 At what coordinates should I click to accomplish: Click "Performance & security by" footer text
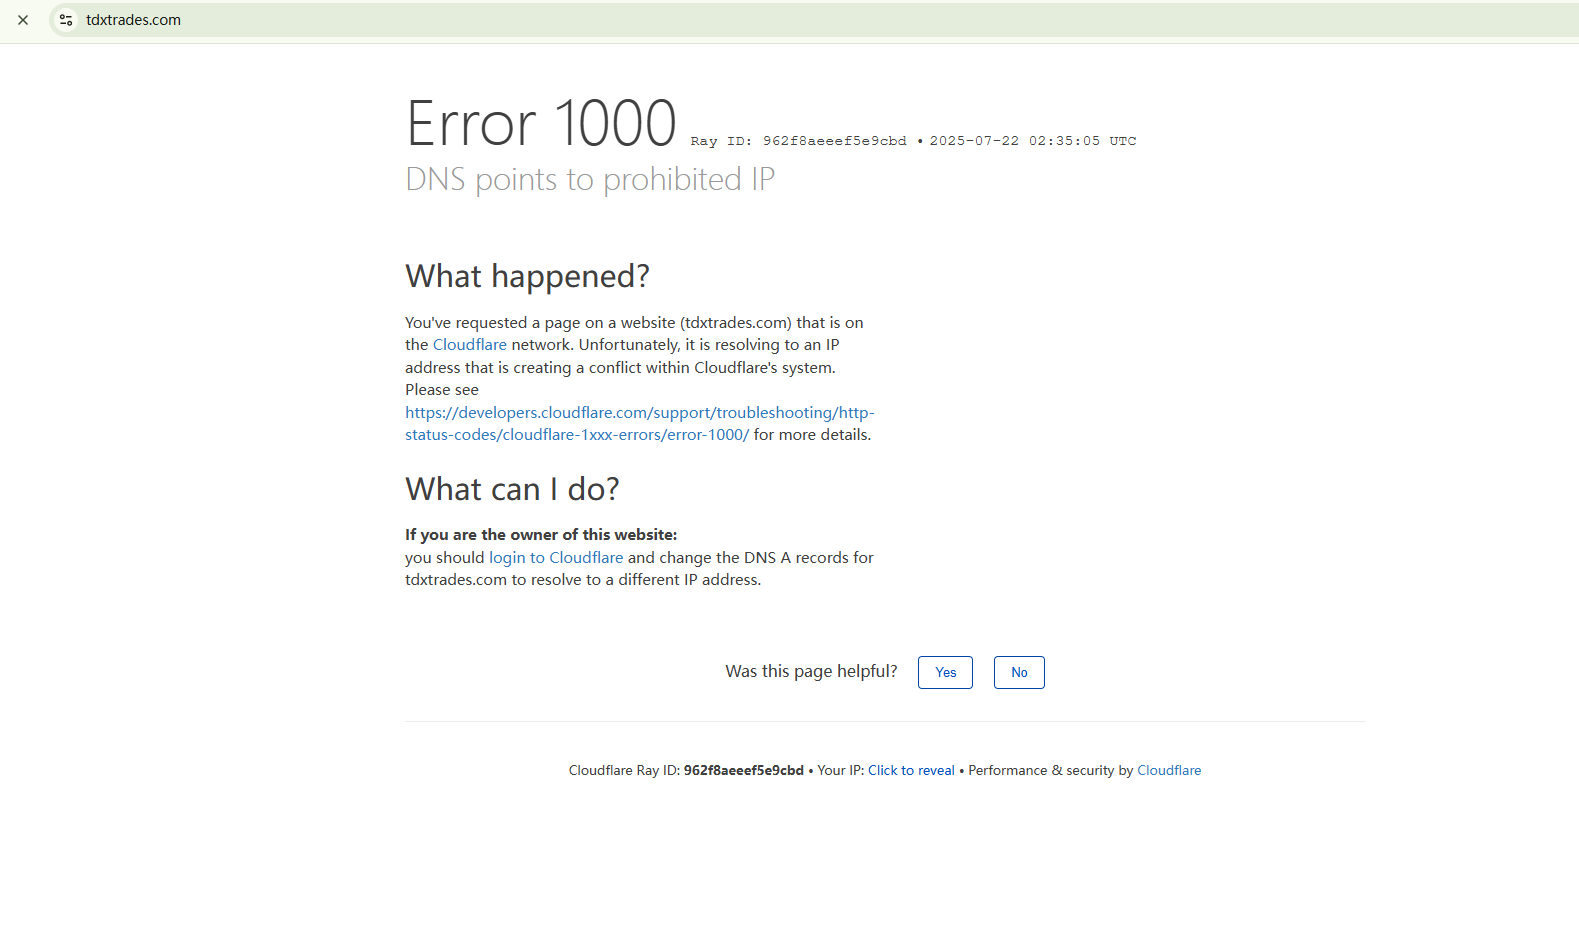pos(1050,771)
